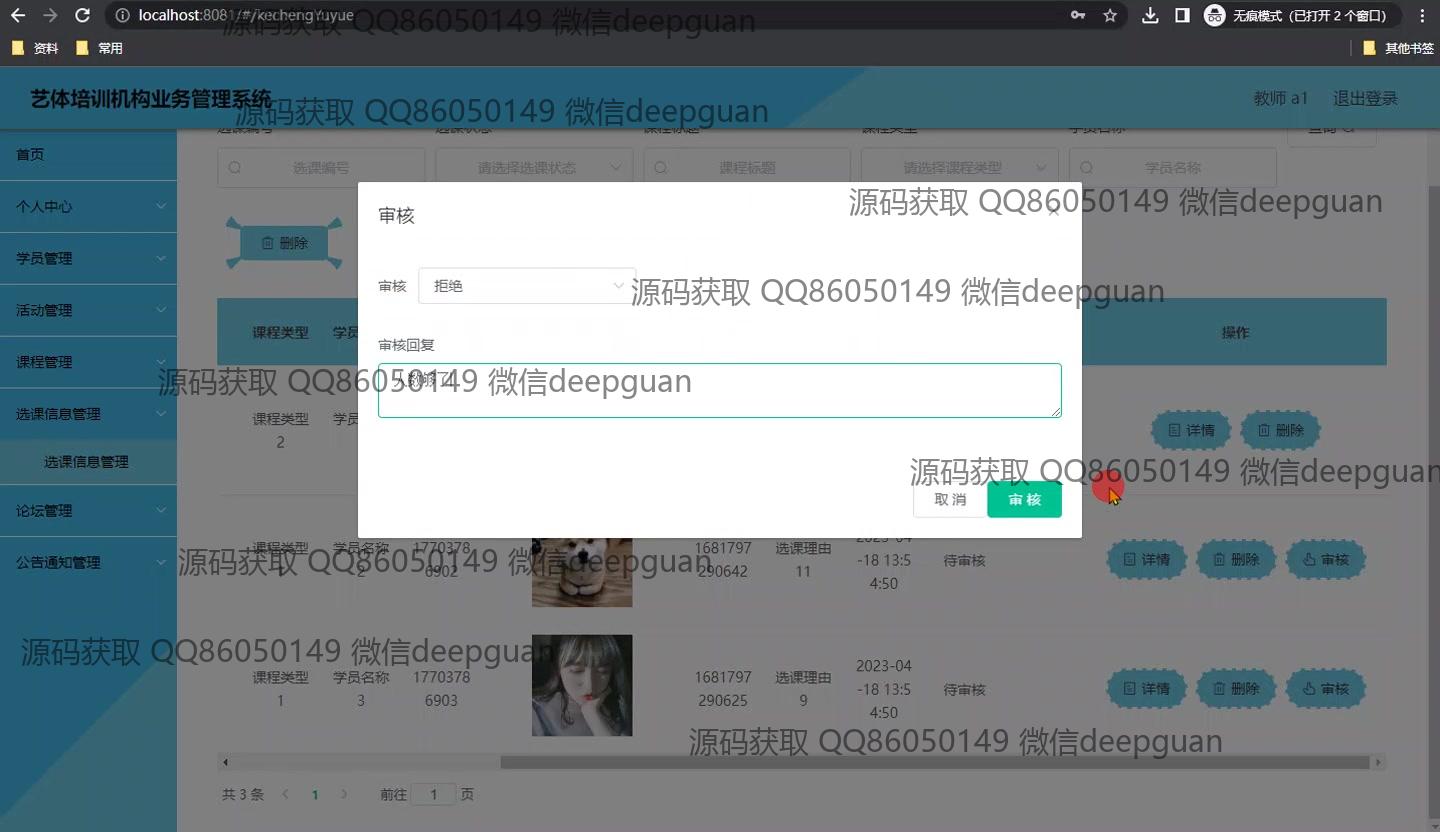The width and height of the screenshot is (1440, 832).
Task: Open Chrome three-dot menu
Action: 1422,16
